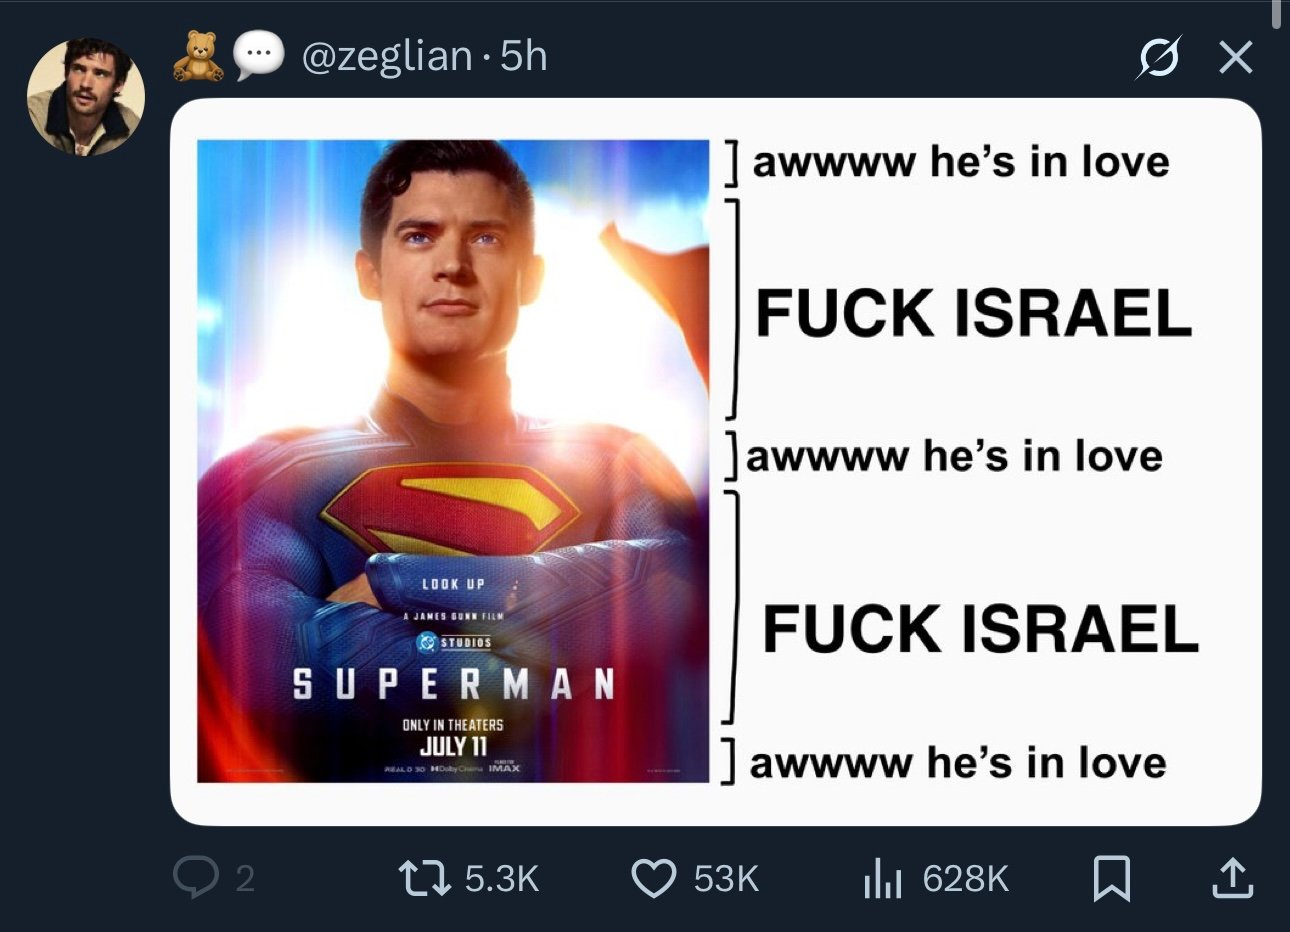
Task: Bookmark this post
Action: (x=1111, y=878)
